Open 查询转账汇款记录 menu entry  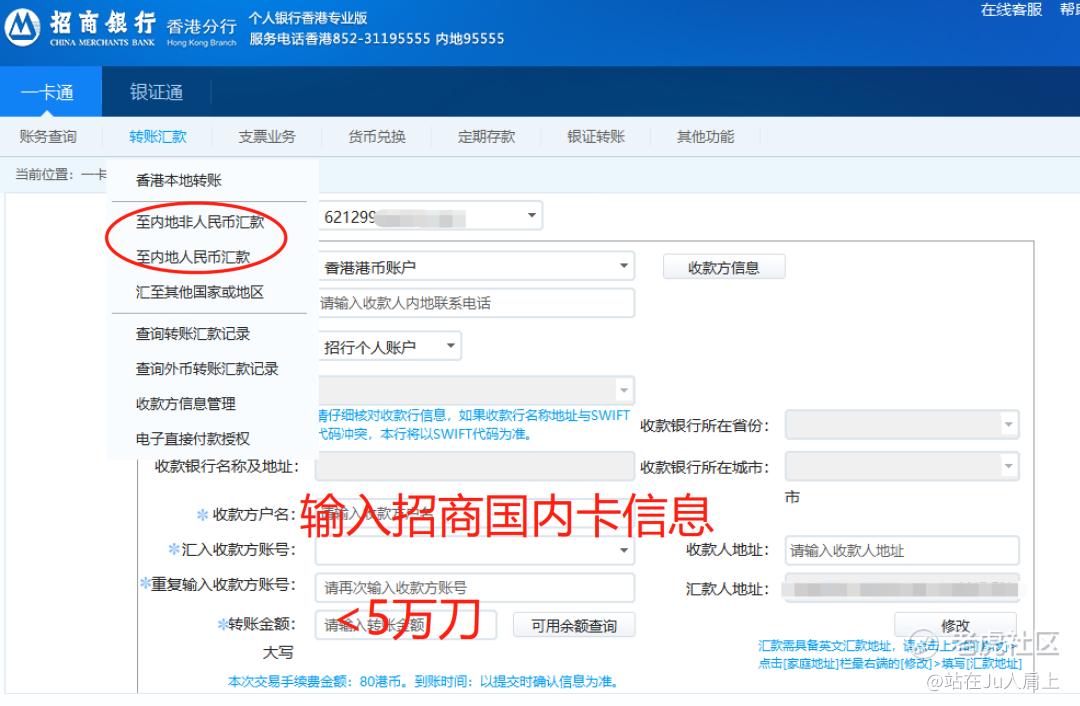[x=193, y=334]
